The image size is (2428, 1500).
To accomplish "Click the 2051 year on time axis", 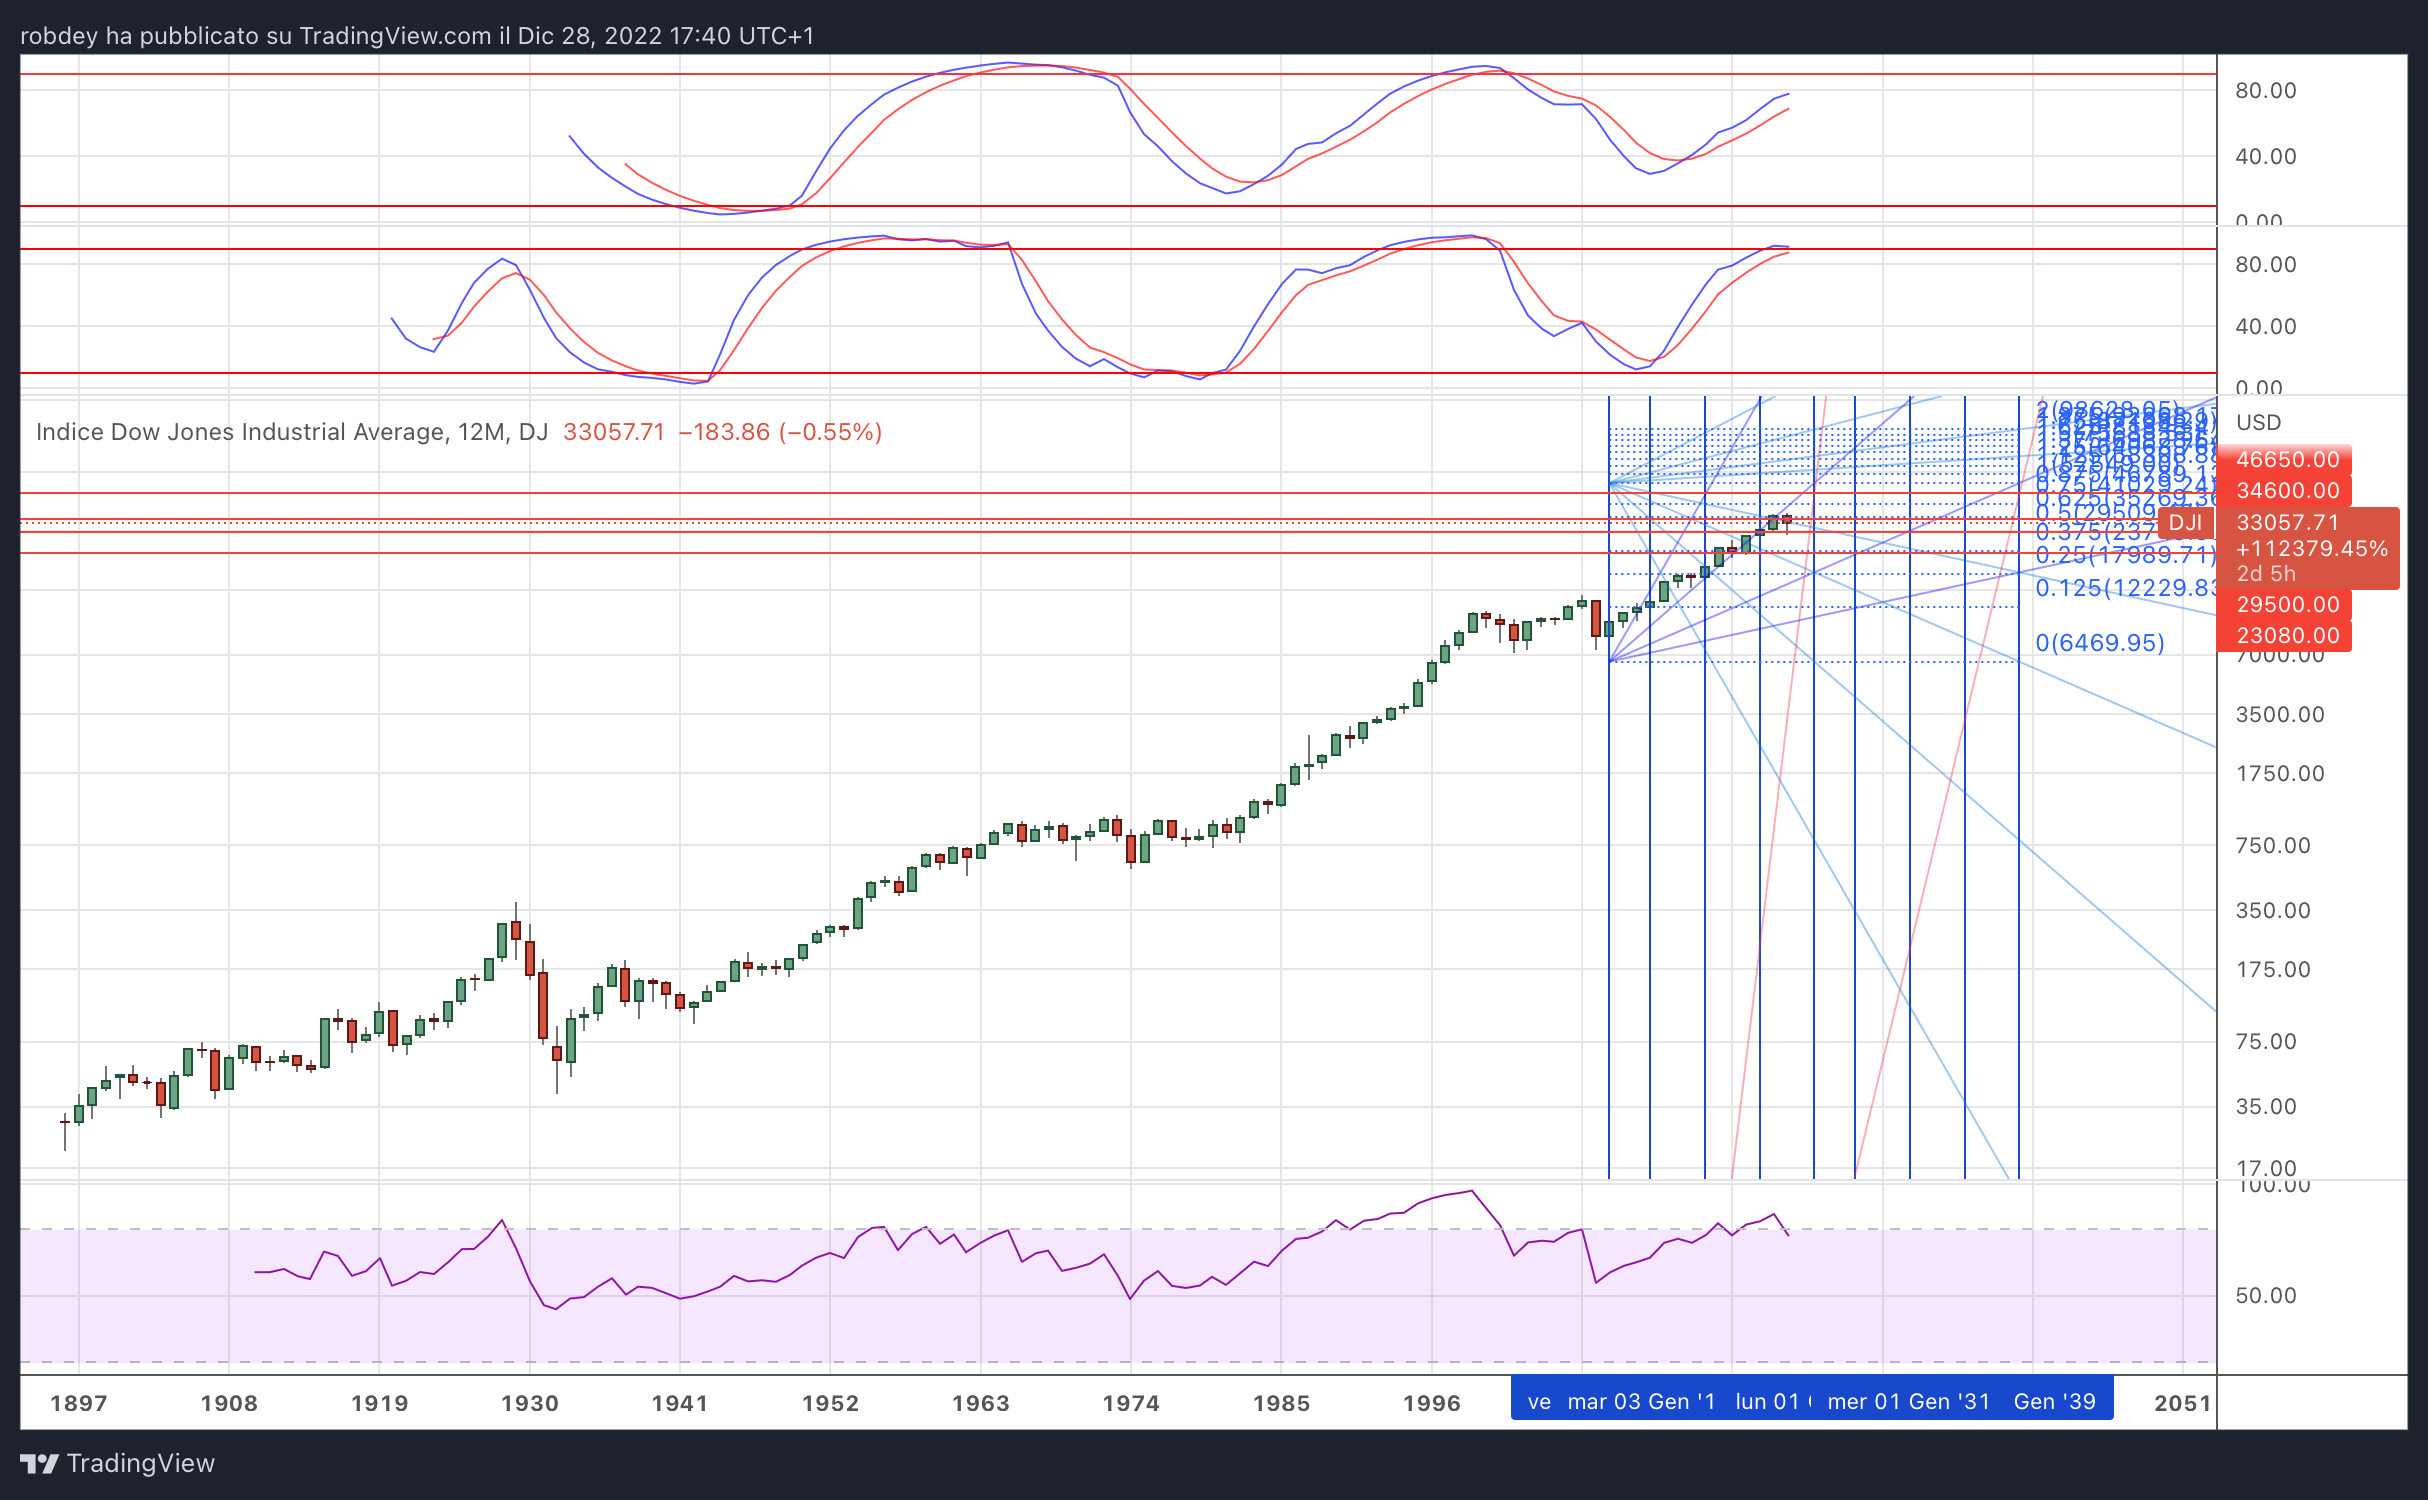I will 2183,1403.
